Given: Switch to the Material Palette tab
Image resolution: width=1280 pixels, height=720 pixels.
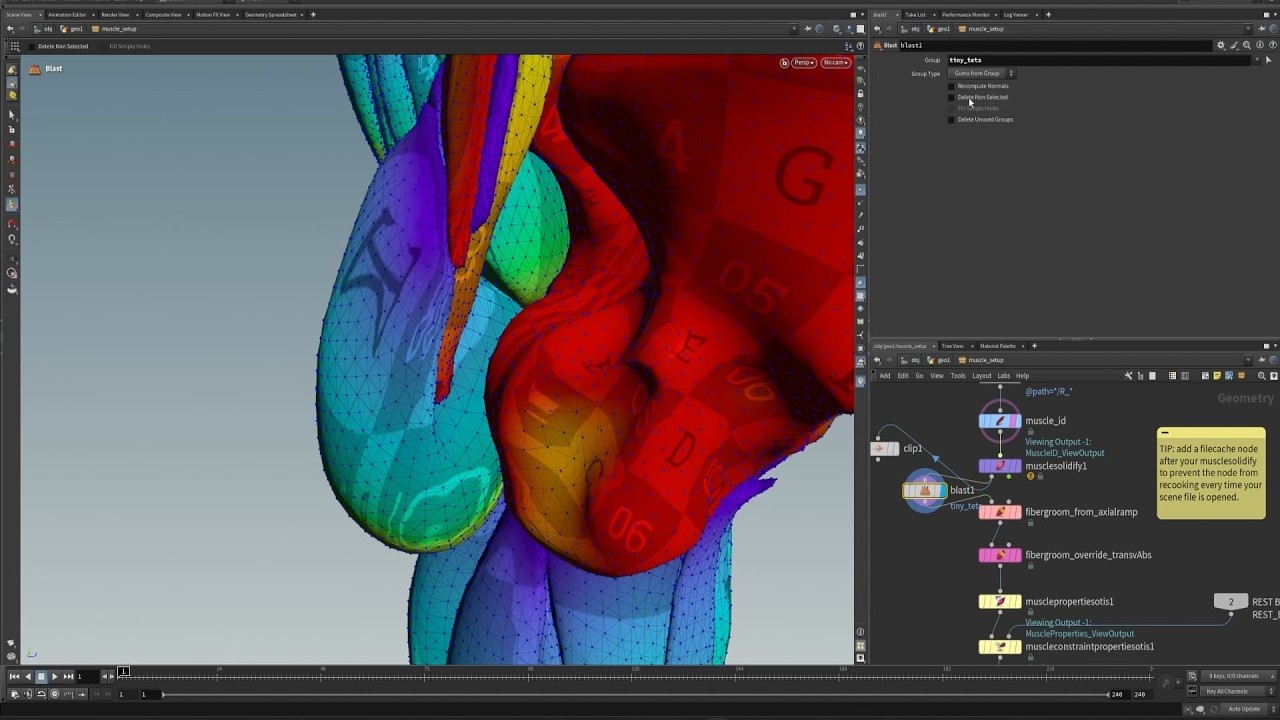Looking at the screenshot, I should click(x=998, y=346).
